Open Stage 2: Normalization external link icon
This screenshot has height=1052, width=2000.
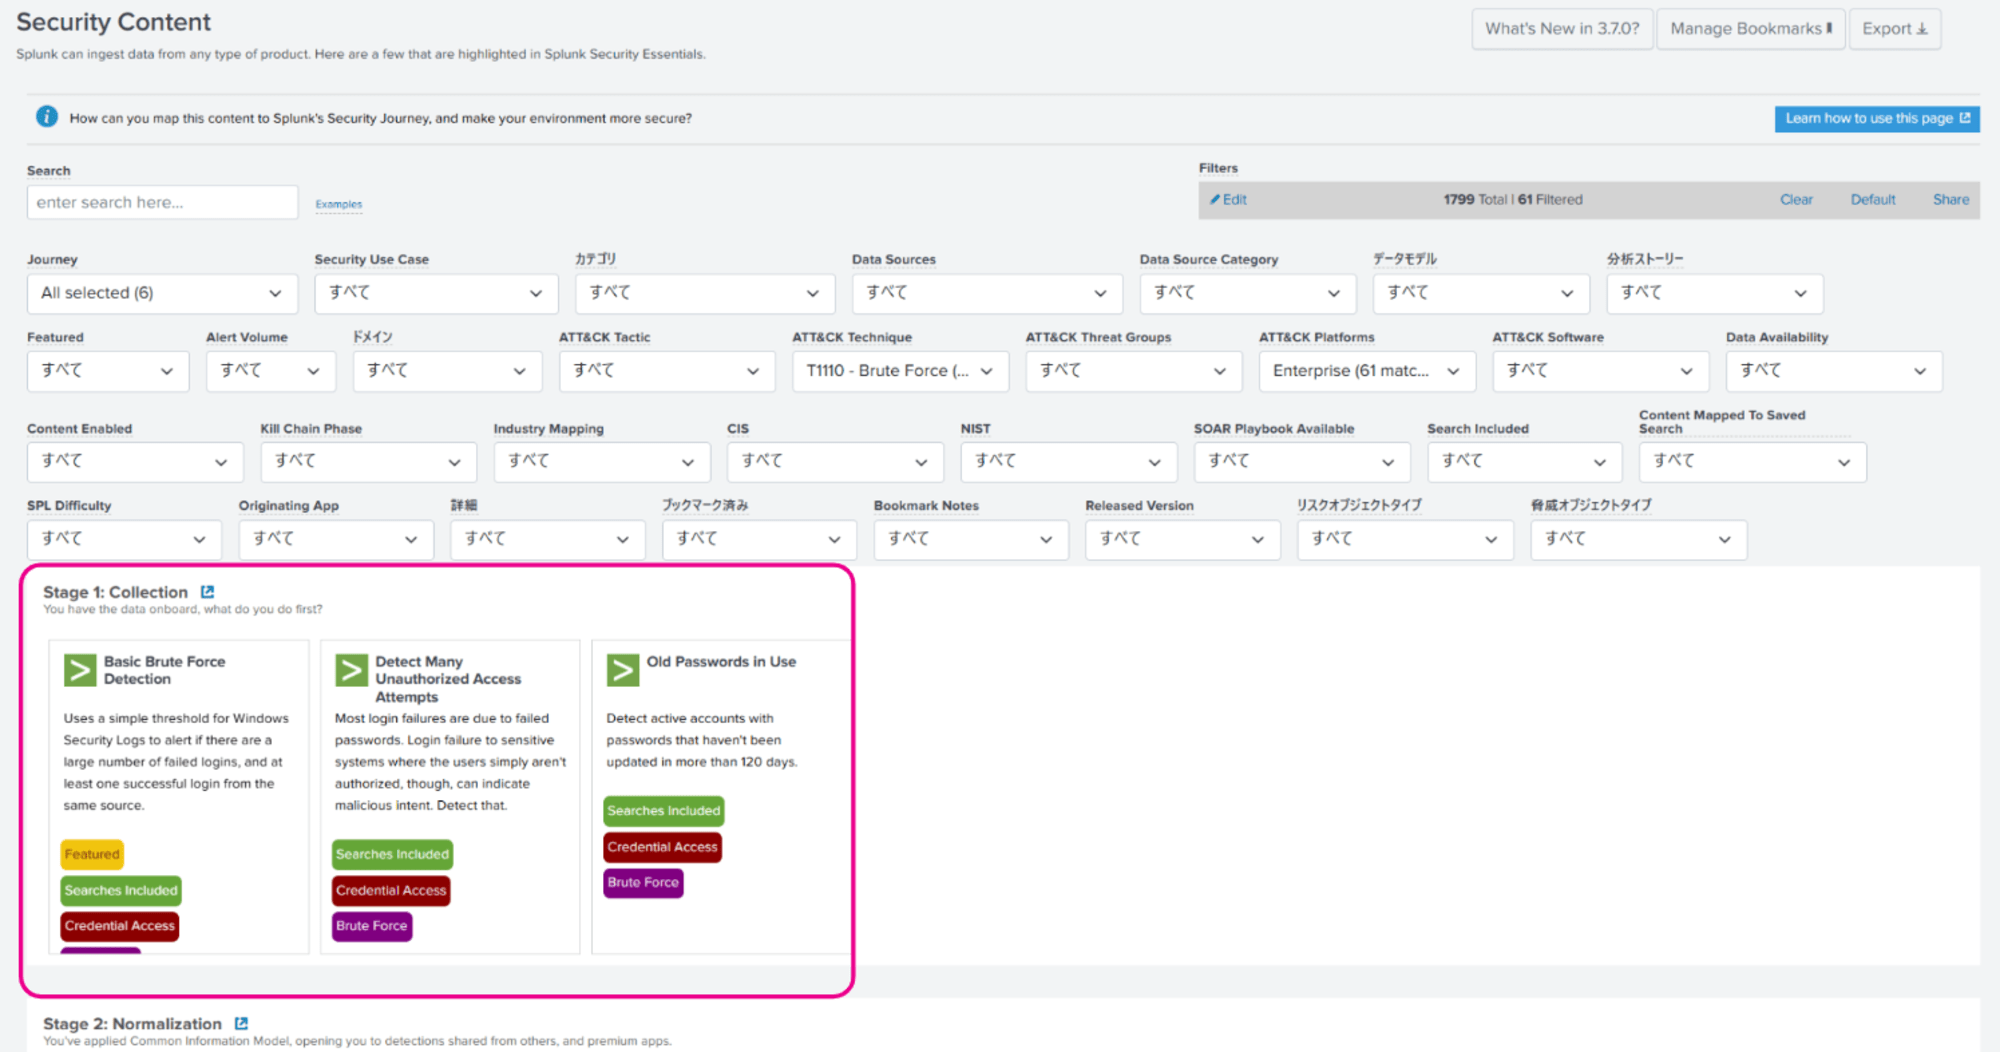coord(241,1023)
